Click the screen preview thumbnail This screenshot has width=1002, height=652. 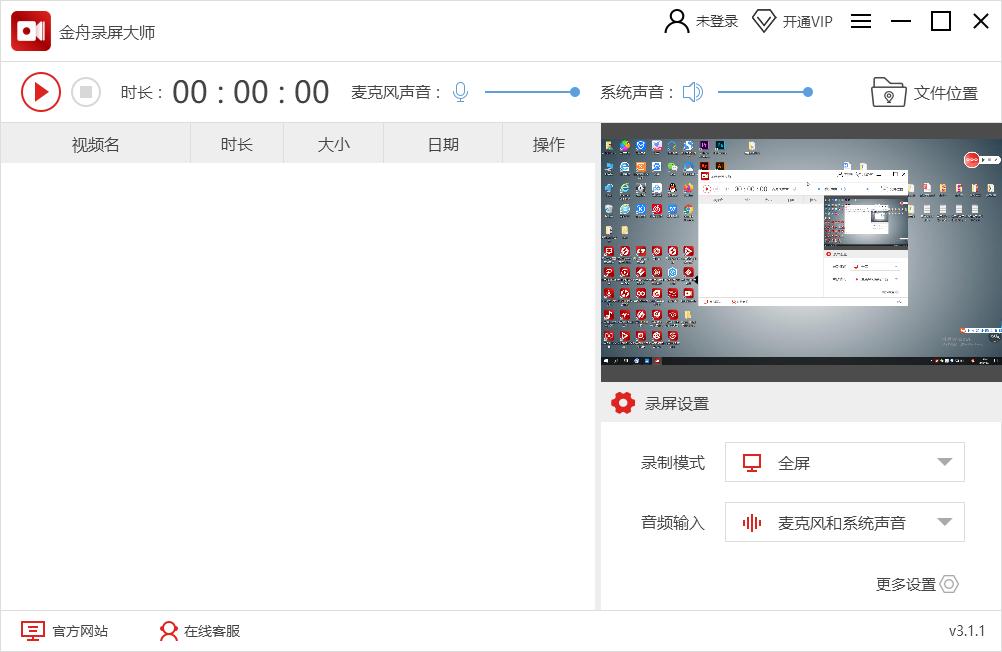801,252
